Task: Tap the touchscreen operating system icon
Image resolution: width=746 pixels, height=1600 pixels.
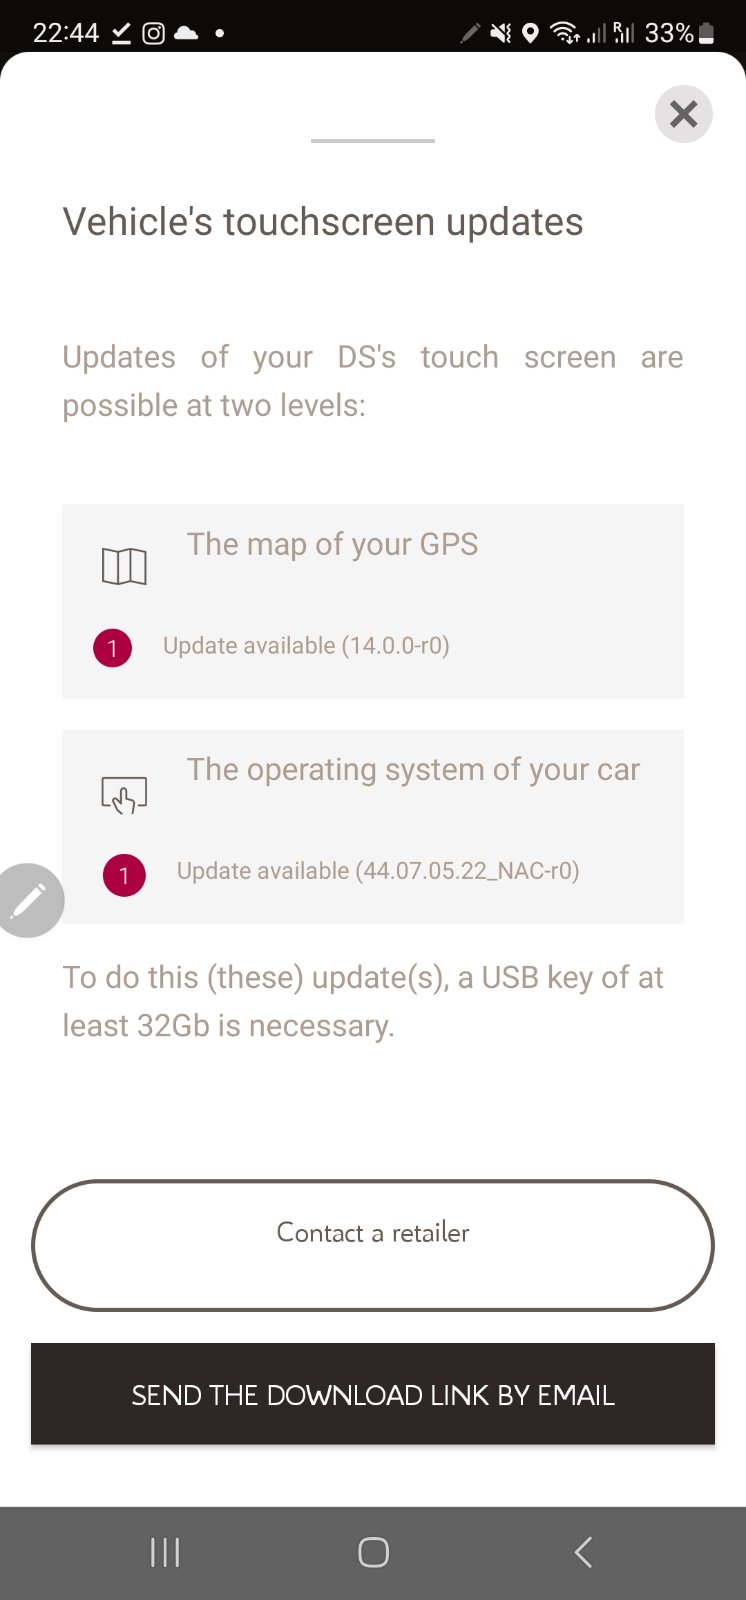Action: tap(124, 795)
